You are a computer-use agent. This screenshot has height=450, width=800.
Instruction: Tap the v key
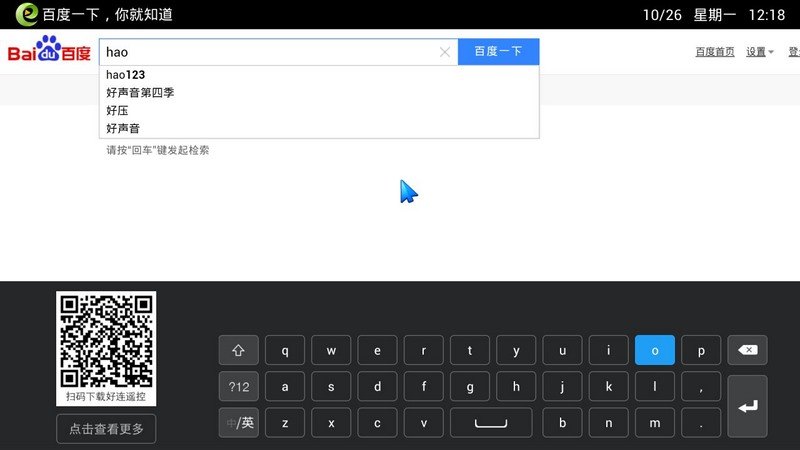pyautogui.click(x=423, y=423)
